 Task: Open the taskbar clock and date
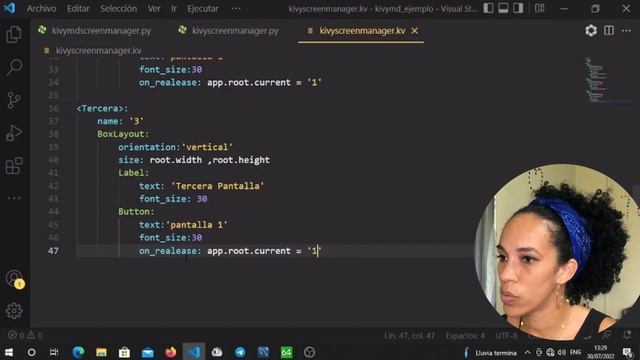600,352
